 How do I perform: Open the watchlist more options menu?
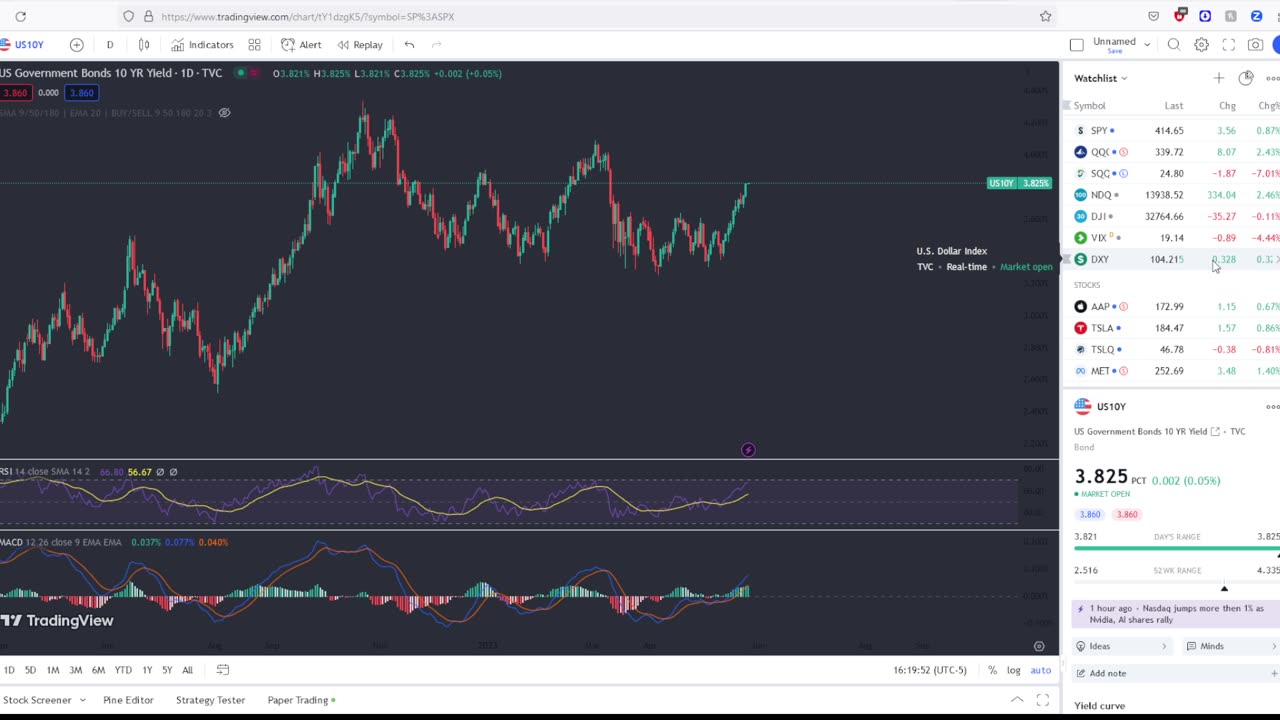pyautogui.click(x=1272, y=78)
